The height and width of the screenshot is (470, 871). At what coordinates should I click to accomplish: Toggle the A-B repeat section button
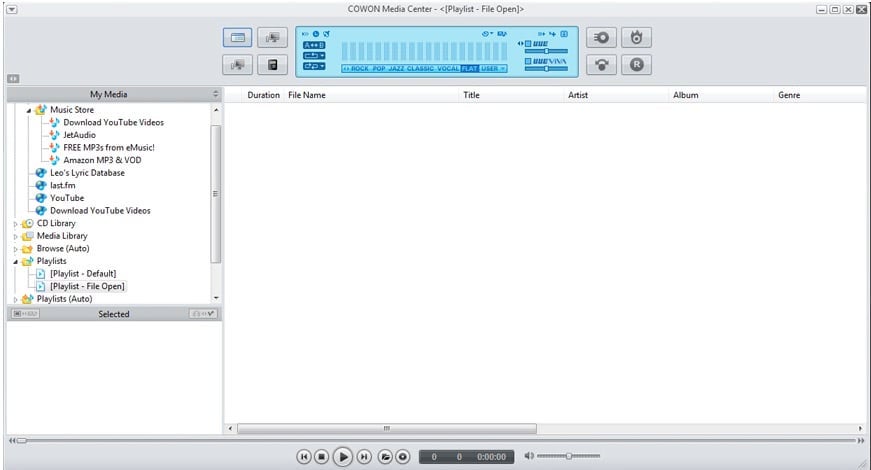coord(314,45)
